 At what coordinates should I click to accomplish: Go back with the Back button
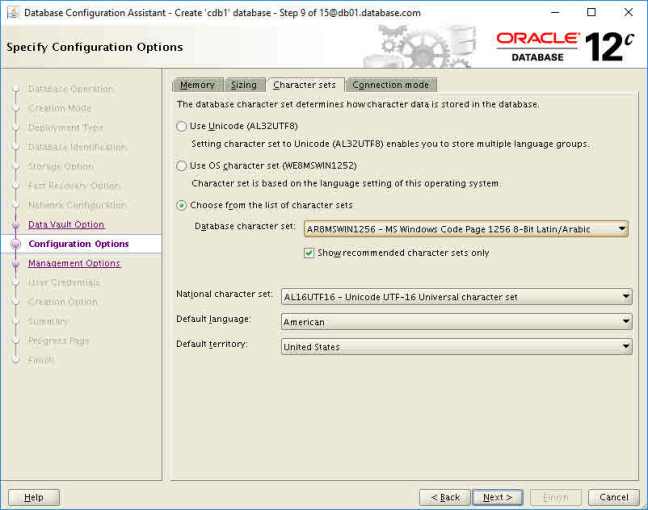(x=445, y=497)
